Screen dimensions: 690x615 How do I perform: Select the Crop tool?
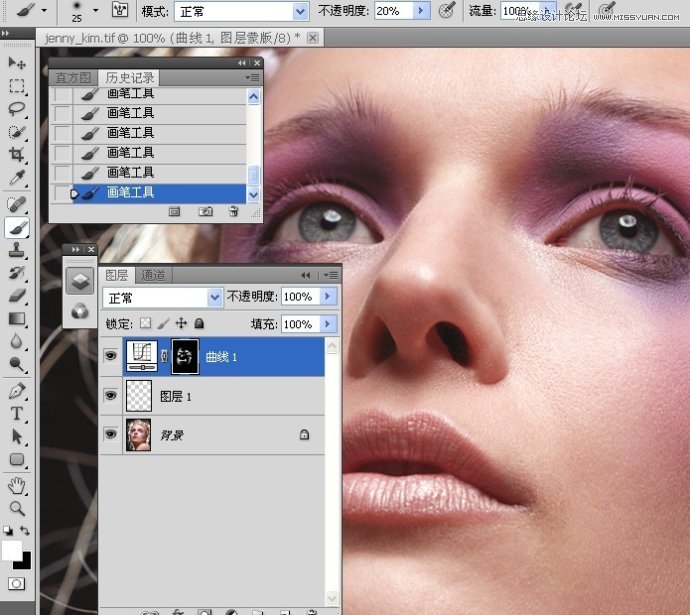(17, 155)
